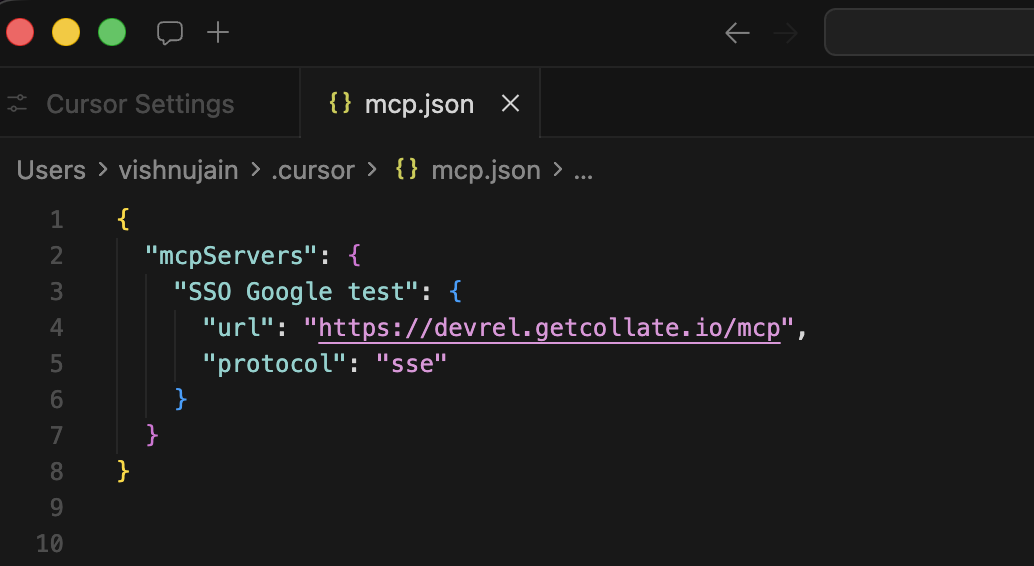Click the braces icon on mcp.json tab

click(340, 103)
